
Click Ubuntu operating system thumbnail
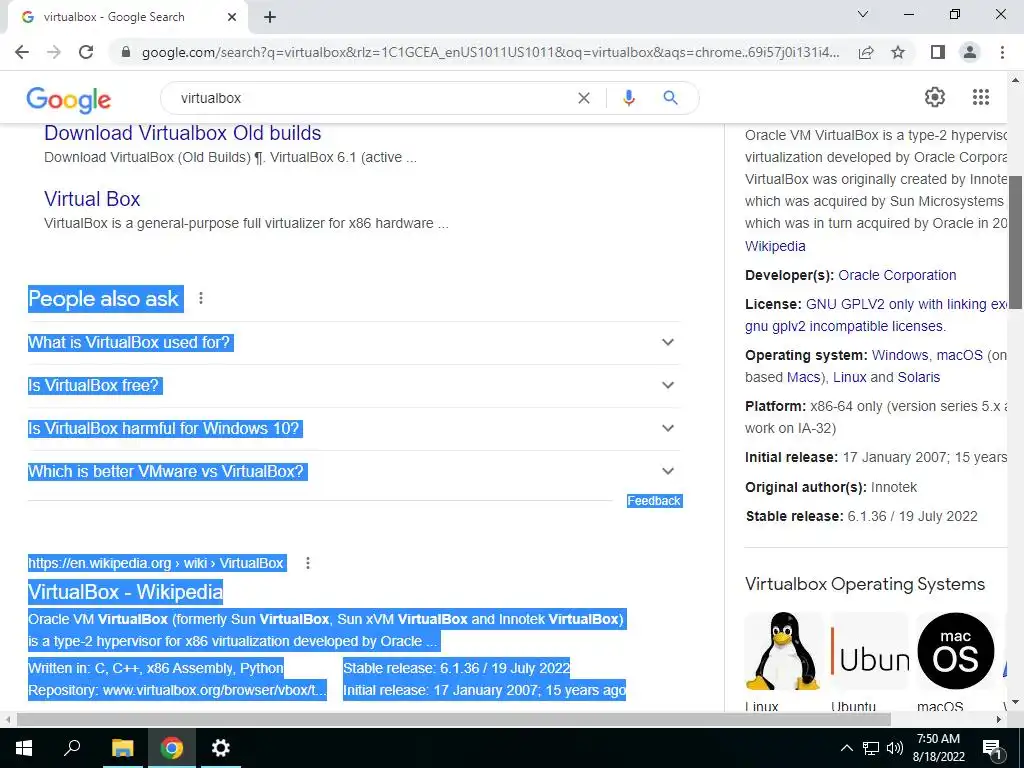869,652
